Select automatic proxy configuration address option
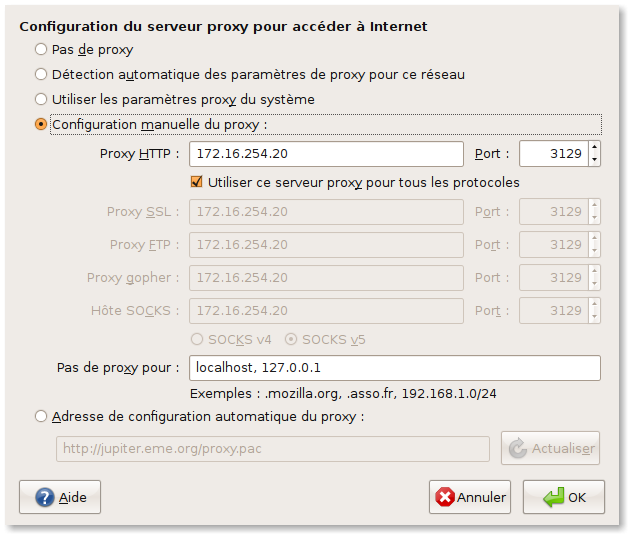628x534 pixels. 41,417
